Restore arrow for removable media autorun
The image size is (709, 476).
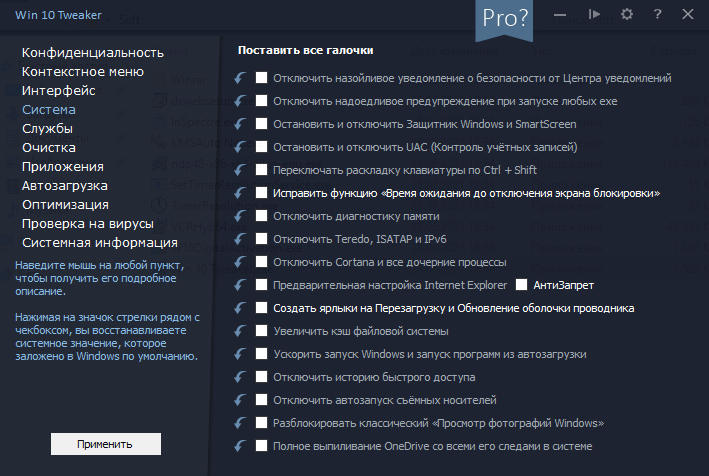tap(241, 400)
